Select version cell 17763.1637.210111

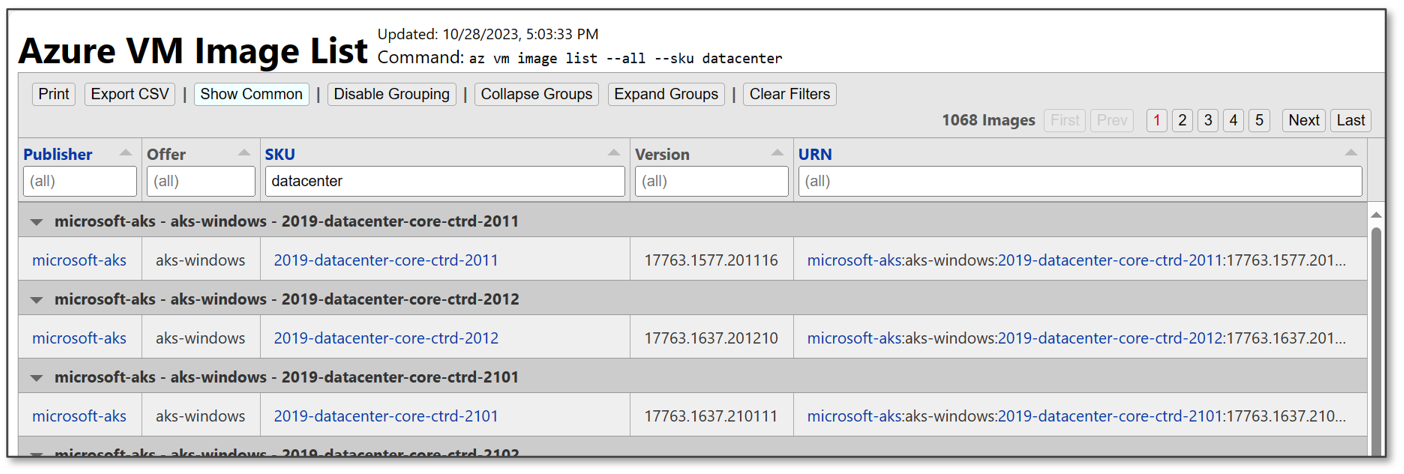point(711,416)
